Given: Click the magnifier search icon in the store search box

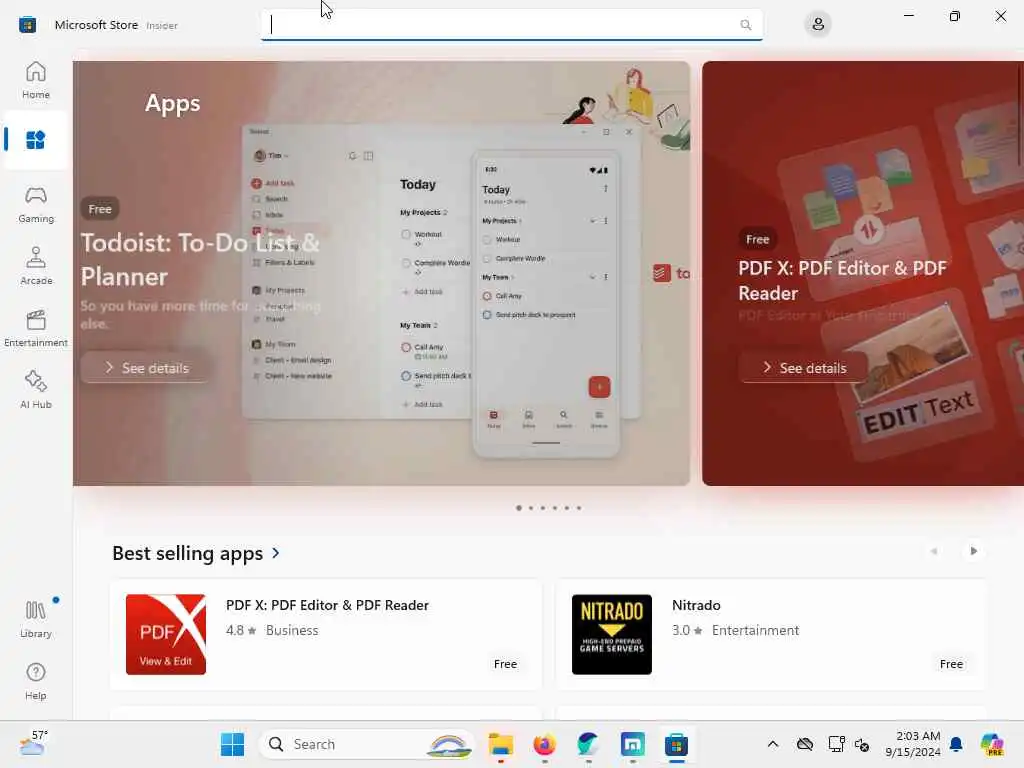Looking at the screenshot, I should point(746,25).
